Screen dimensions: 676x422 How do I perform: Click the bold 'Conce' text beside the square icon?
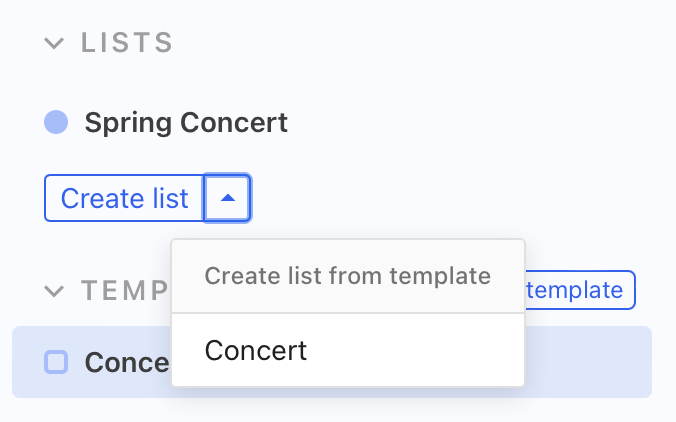[x=126, y=362]
